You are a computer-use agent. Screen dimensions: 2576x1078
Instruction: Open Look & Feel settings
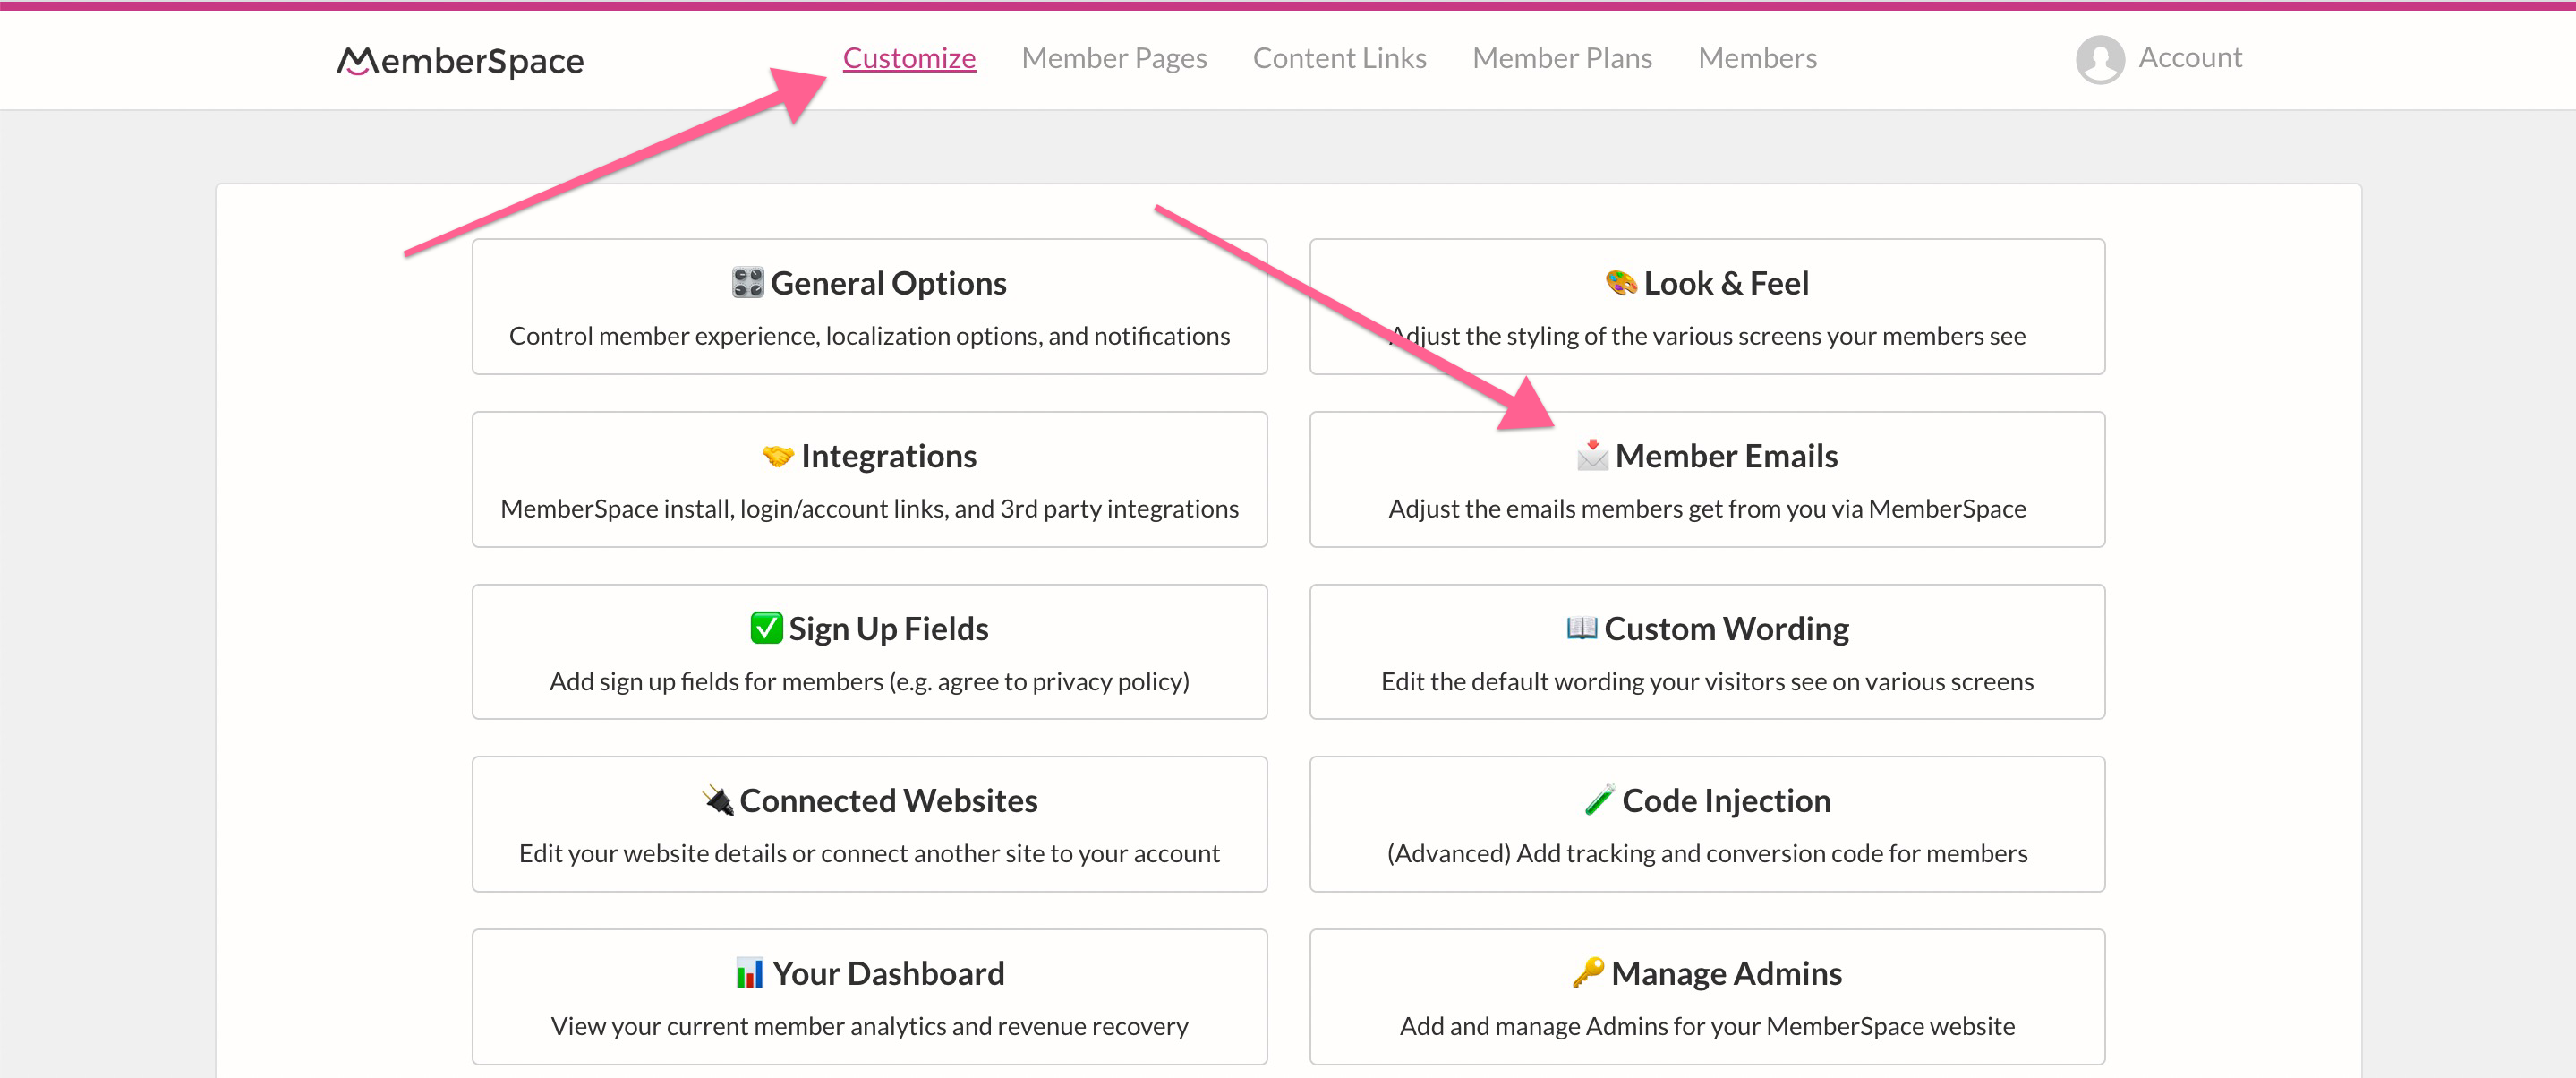[x=1726, y=283]
